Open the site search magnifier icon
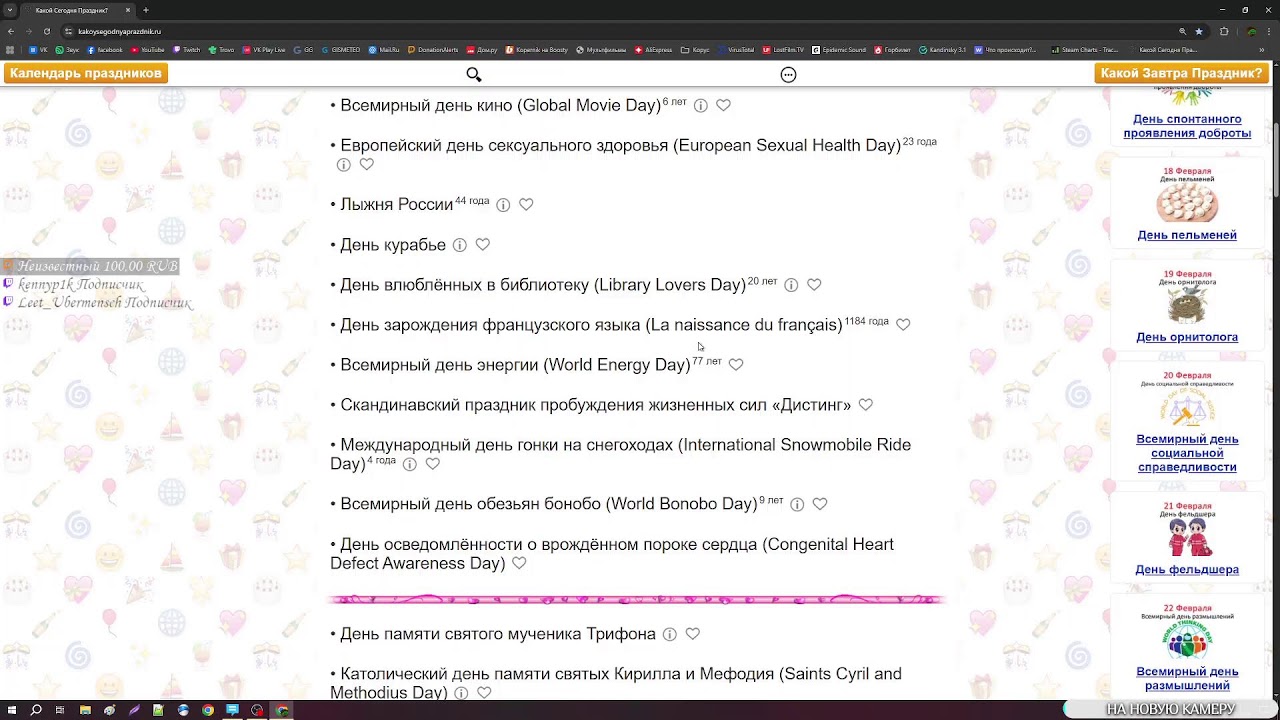Viewport: 1280px width, 720px height. coord(474,75)
